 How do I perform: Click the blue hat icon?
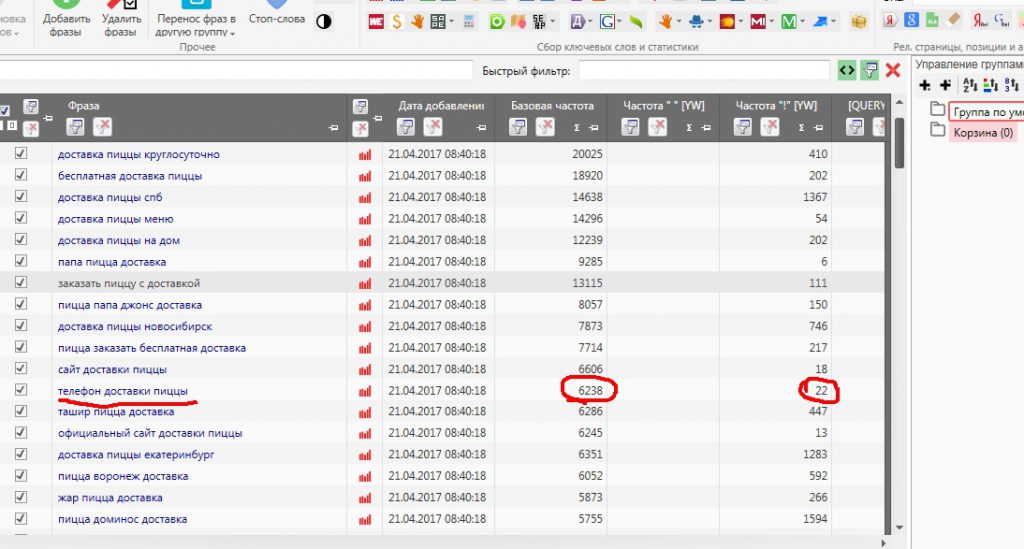click(x=696, y=22)
